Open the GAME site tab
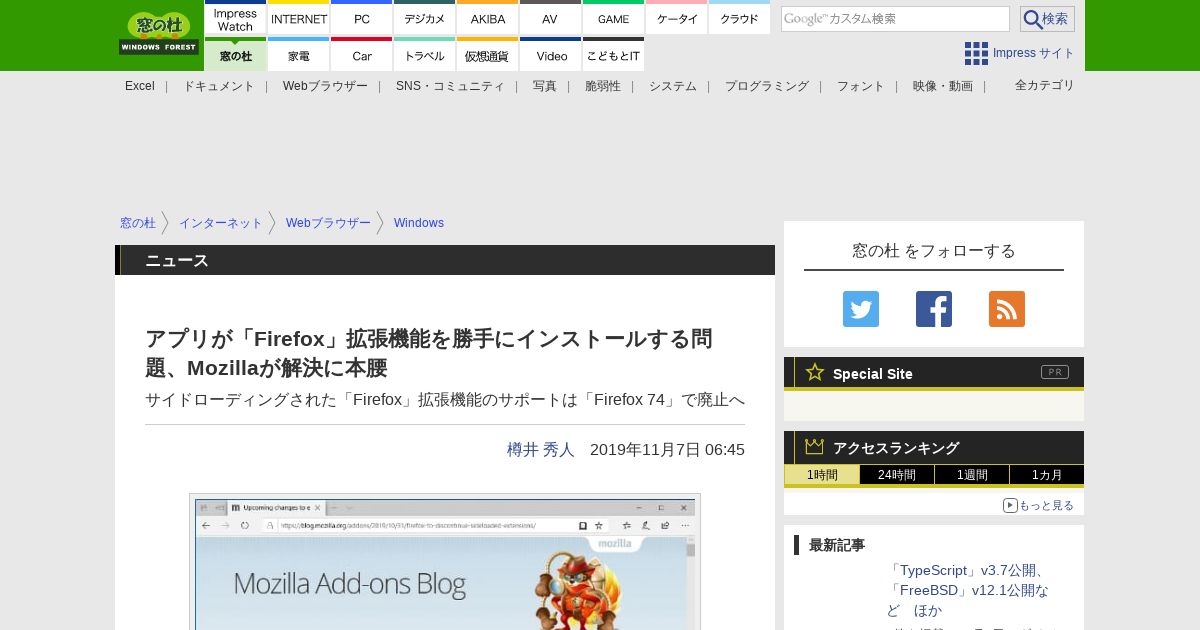The height and width of the screenshot is (630, 1200). tap(614, 18)
